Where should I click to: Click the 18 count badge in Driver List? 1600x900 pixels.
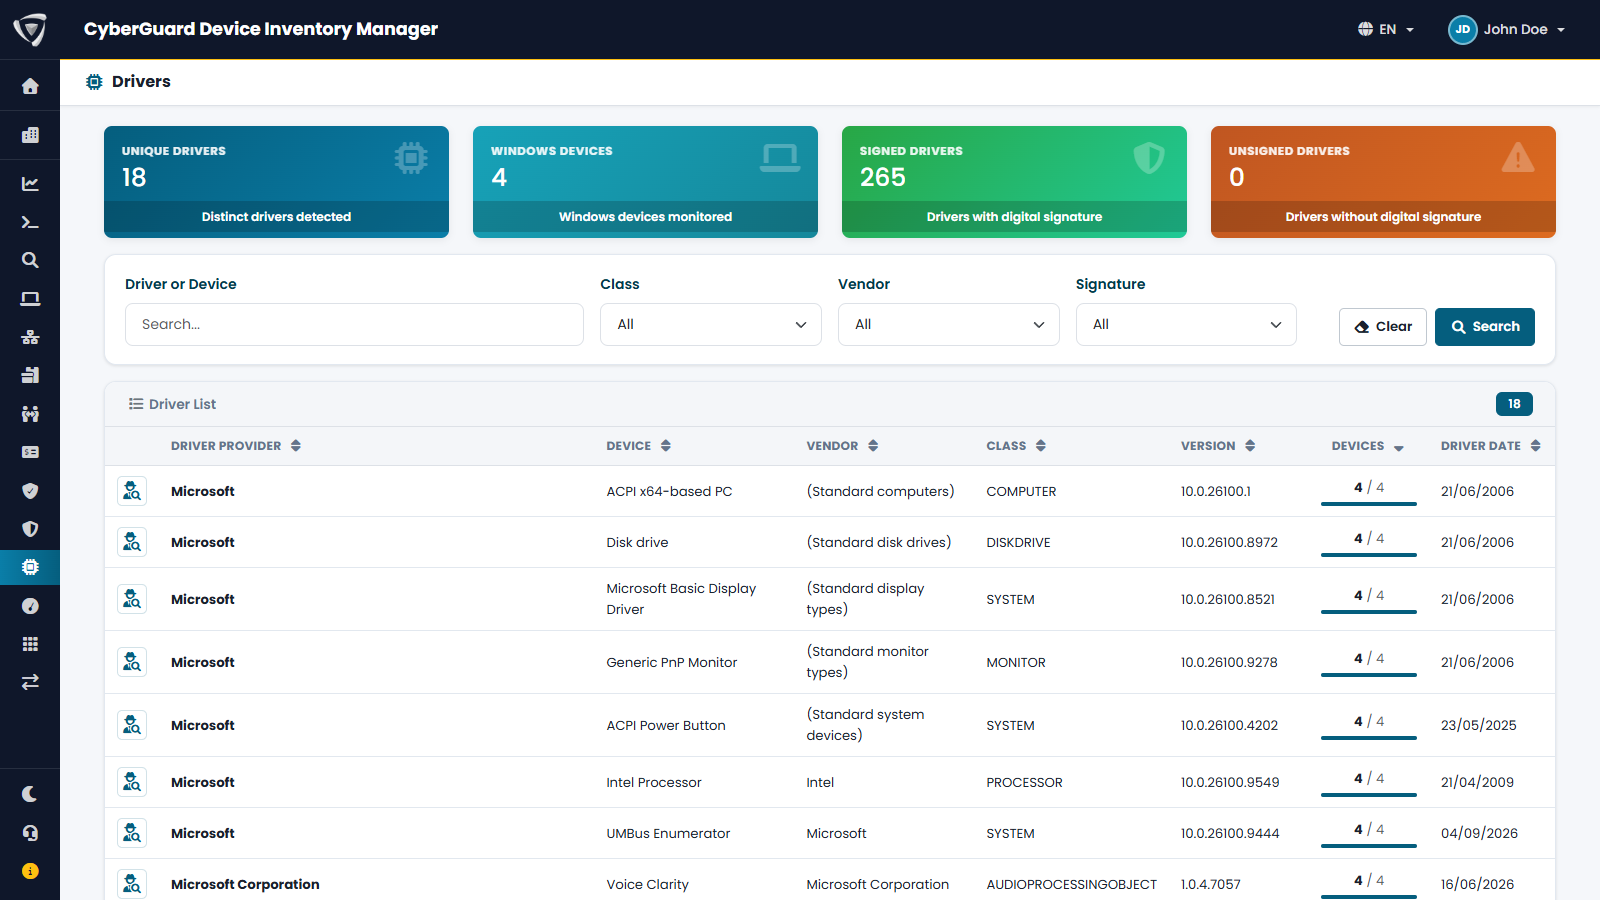1514,404
